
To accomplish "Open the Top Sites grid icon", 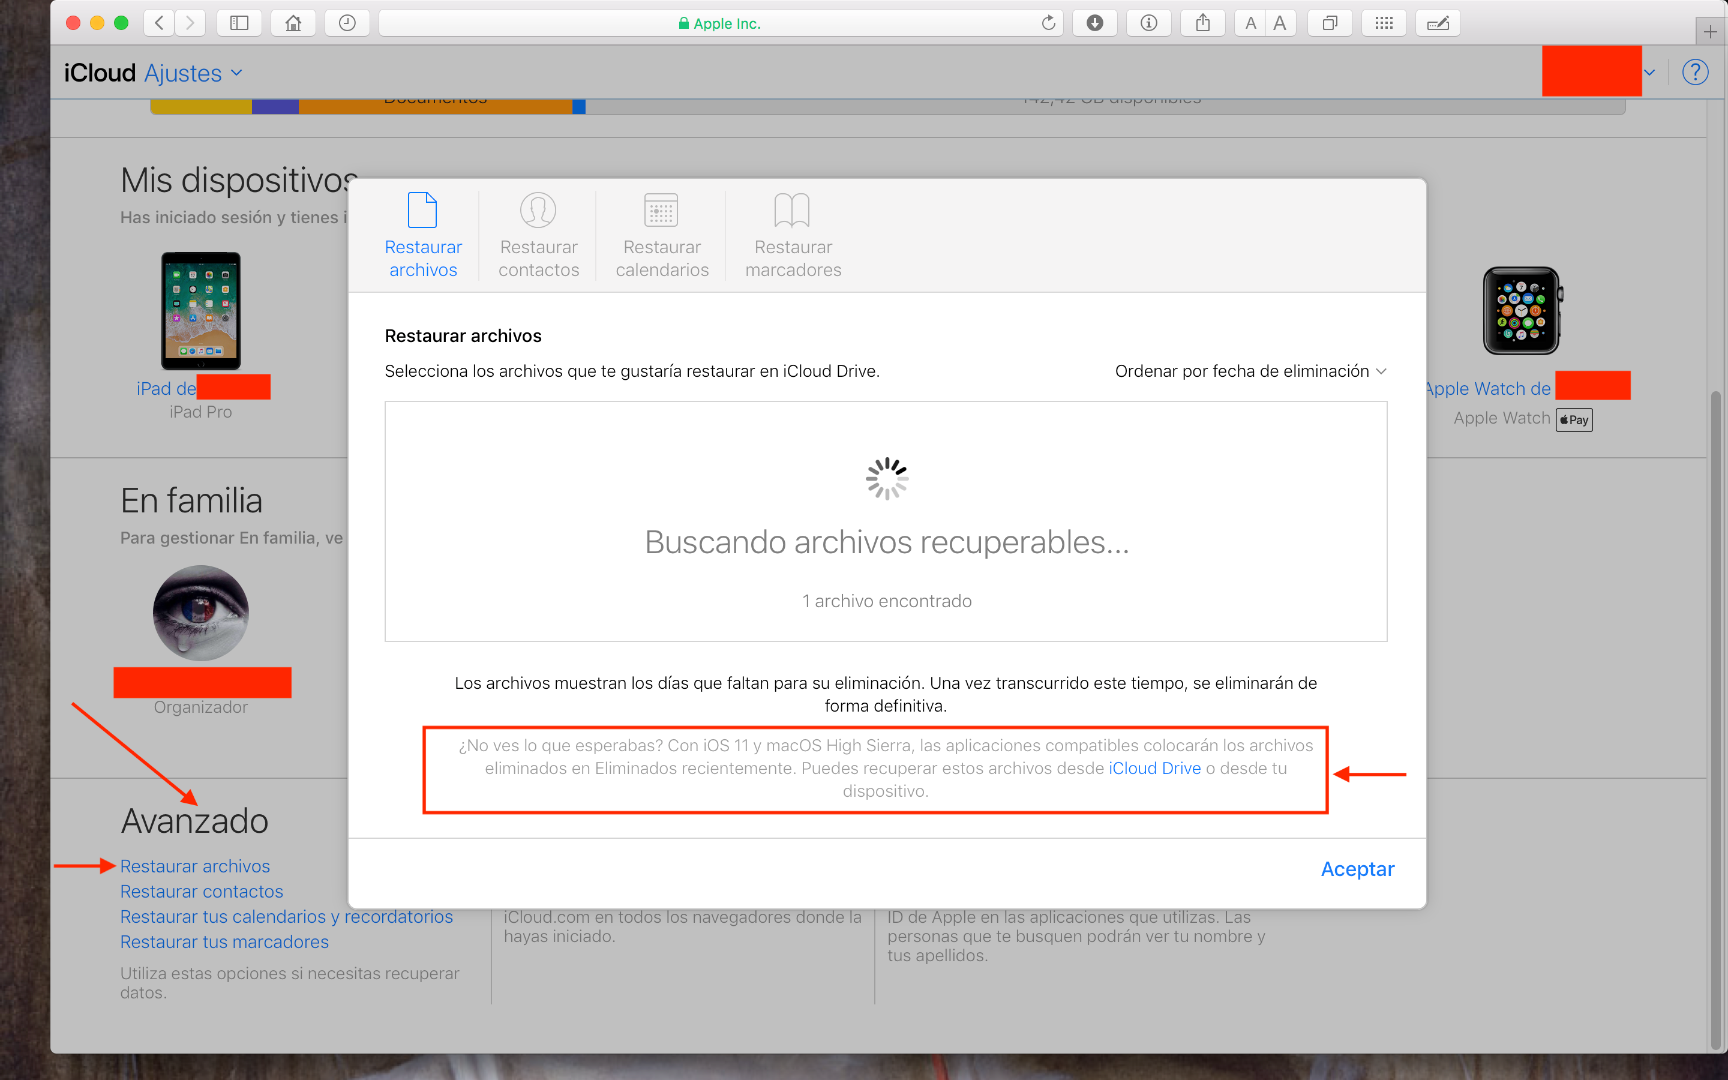I will point(1384,23).
